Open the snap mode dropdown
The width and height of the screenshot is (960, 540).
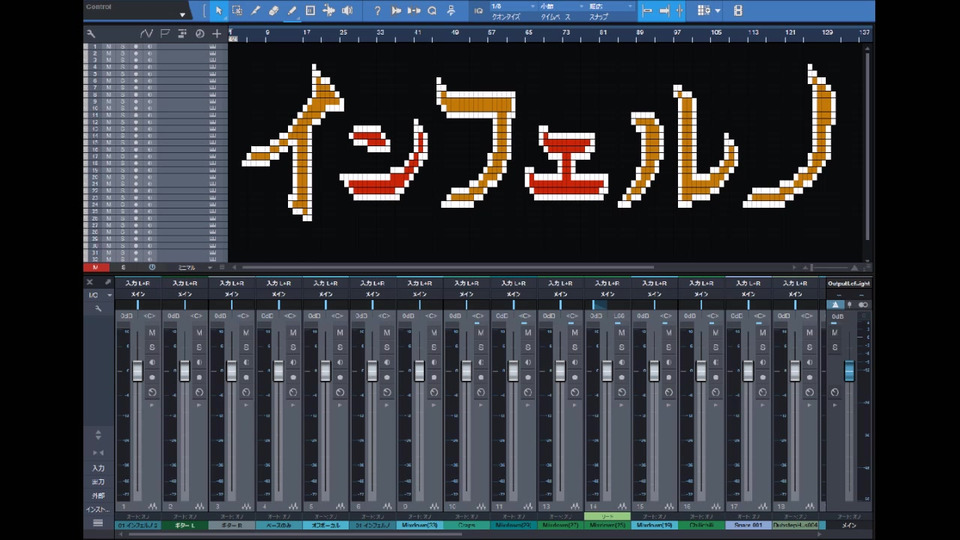click(x=610, y=6)
